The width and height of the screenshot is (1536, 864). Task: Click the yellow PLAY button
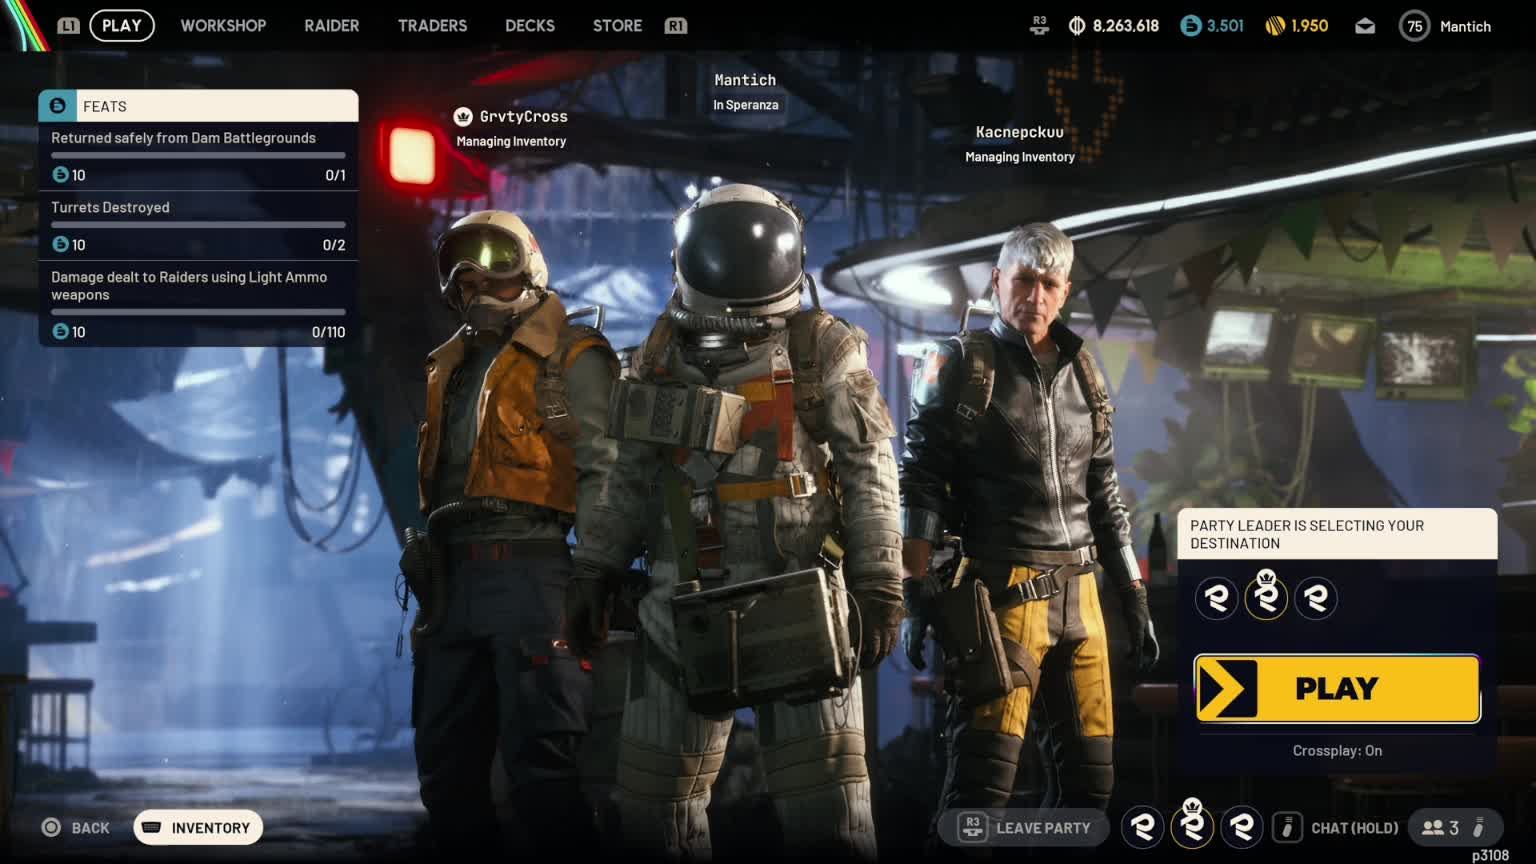pos(1337,688)
